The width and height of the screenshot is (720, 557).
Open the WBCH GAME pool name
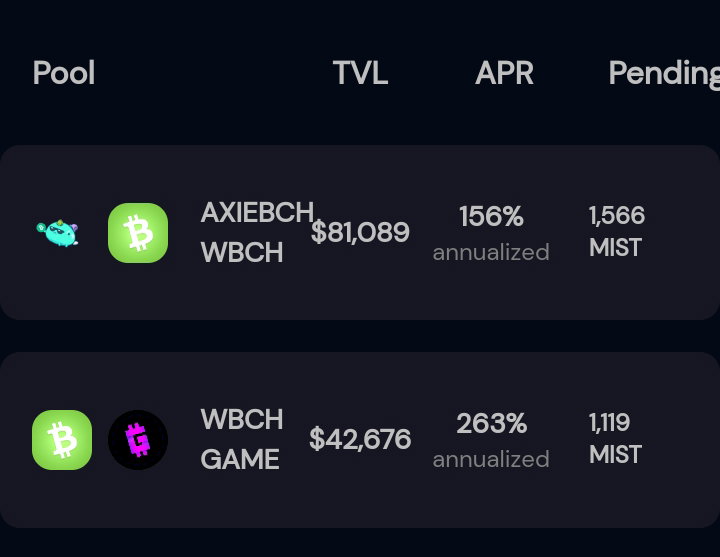[242, 439]
